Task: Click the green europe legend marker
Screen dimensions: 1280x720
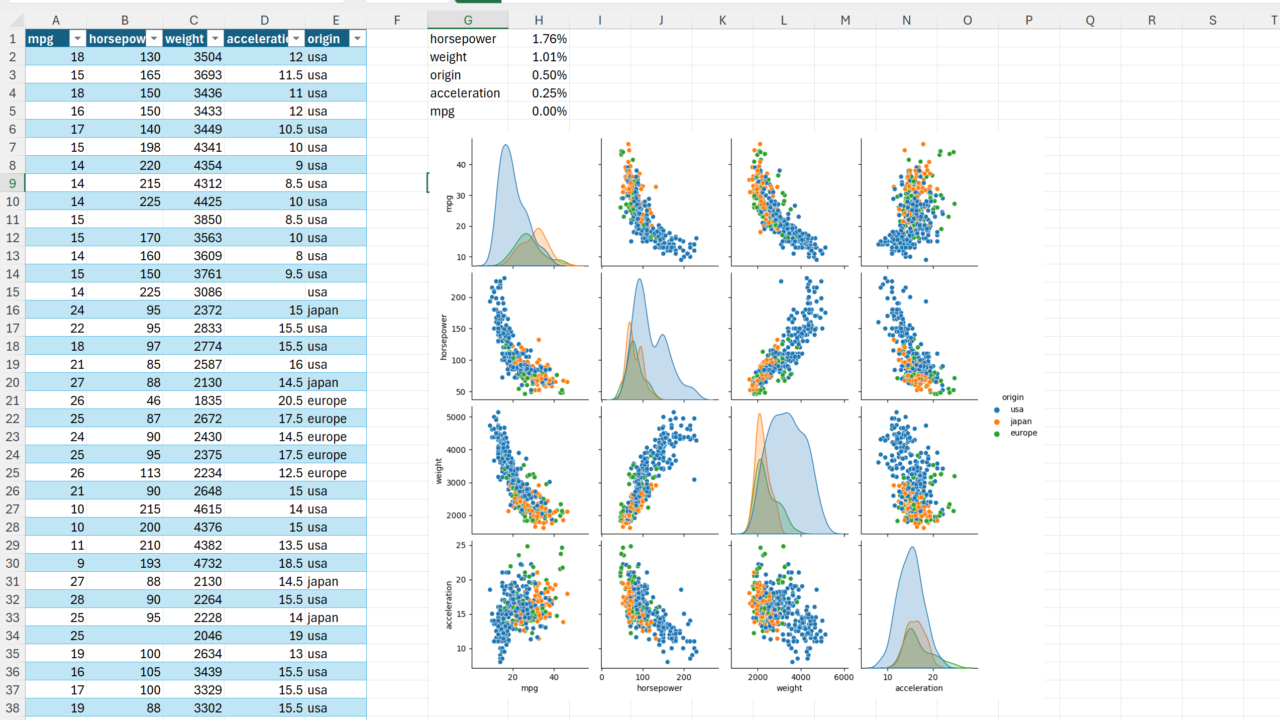Action: tap(995, 434)
